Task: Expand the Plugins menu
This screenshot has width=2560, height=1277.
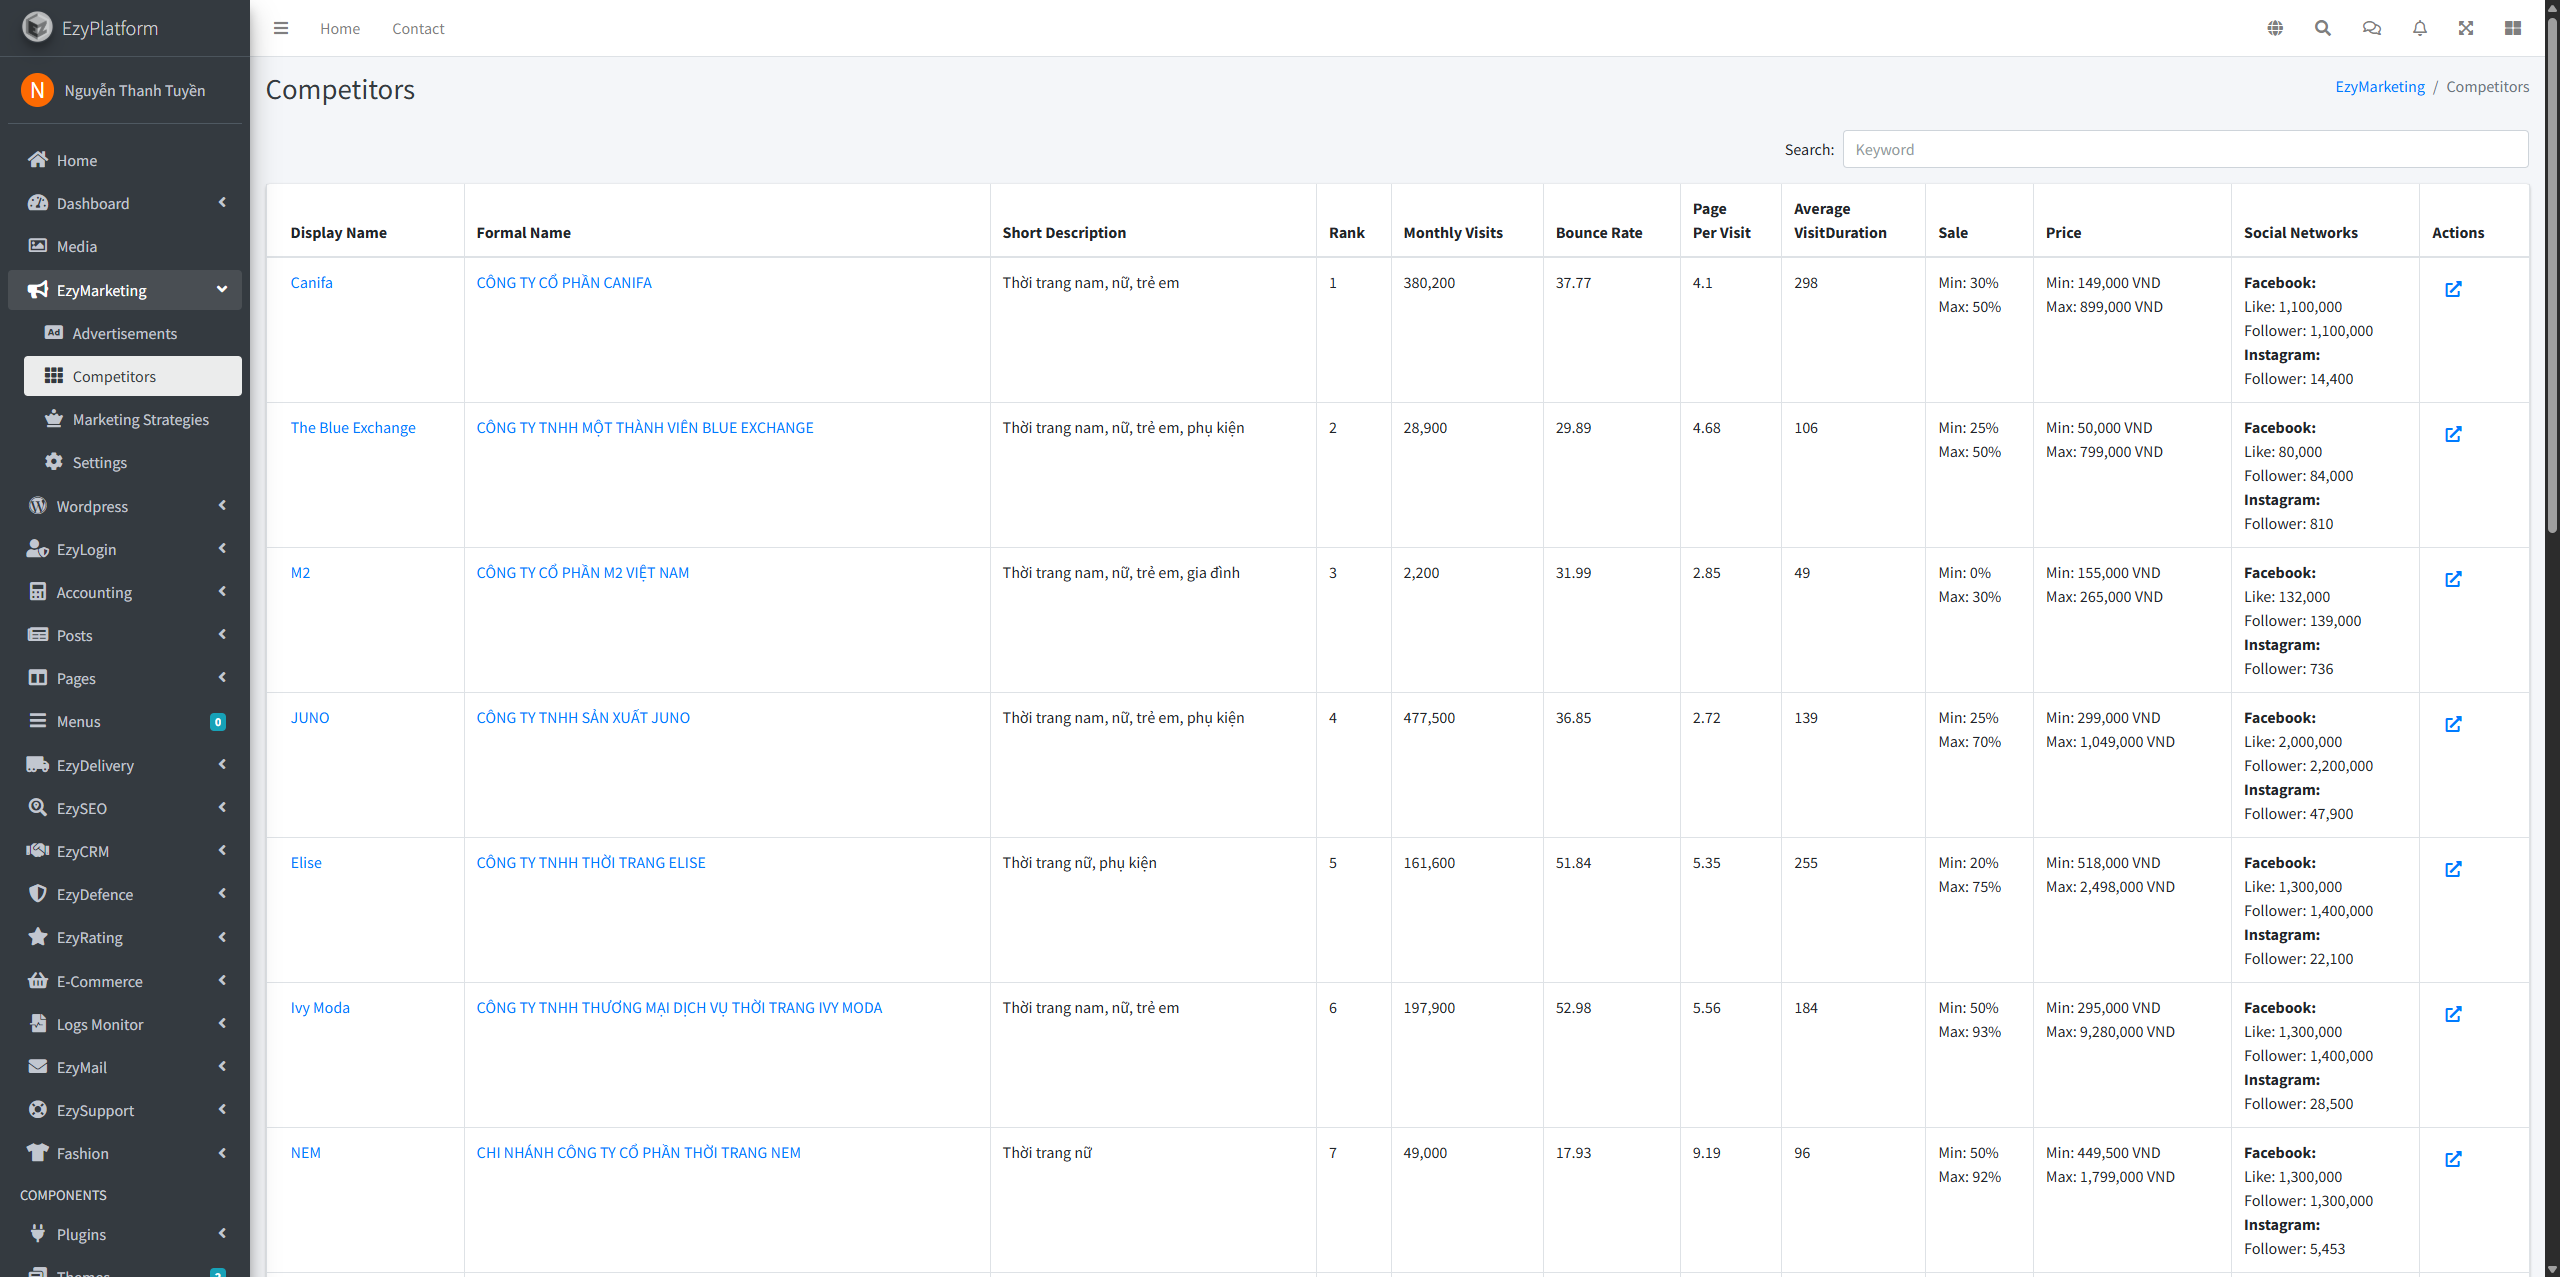Action: (x=125, y=1234)
